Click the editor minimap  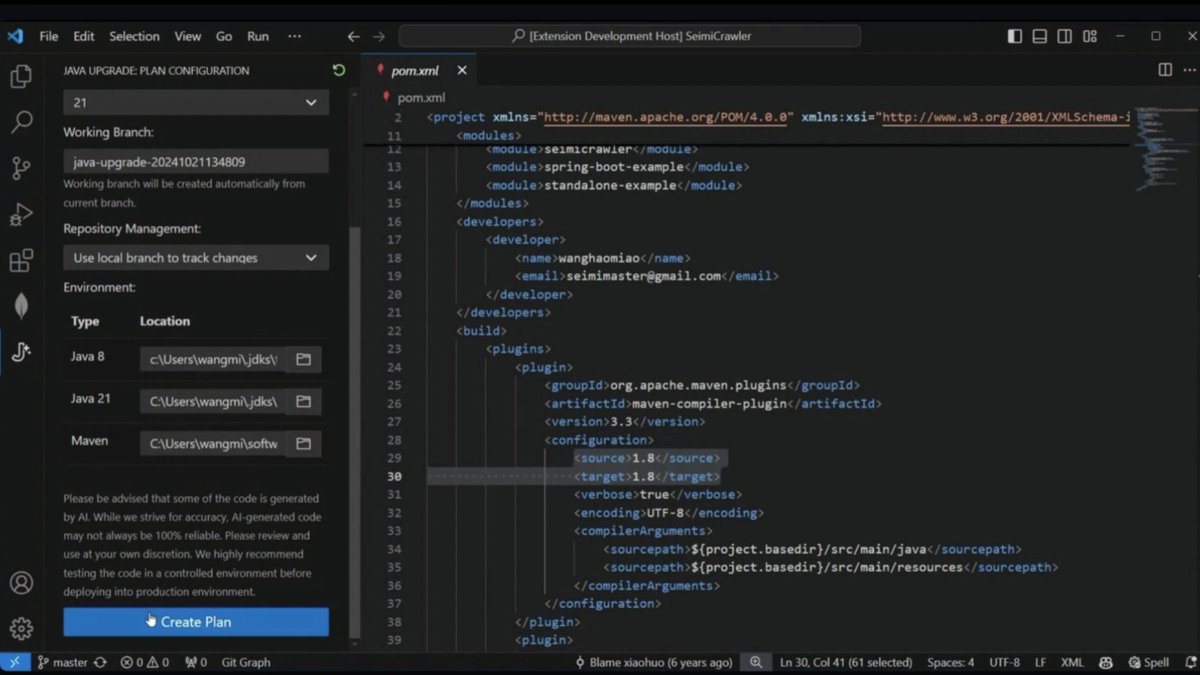click(1163, 150)
